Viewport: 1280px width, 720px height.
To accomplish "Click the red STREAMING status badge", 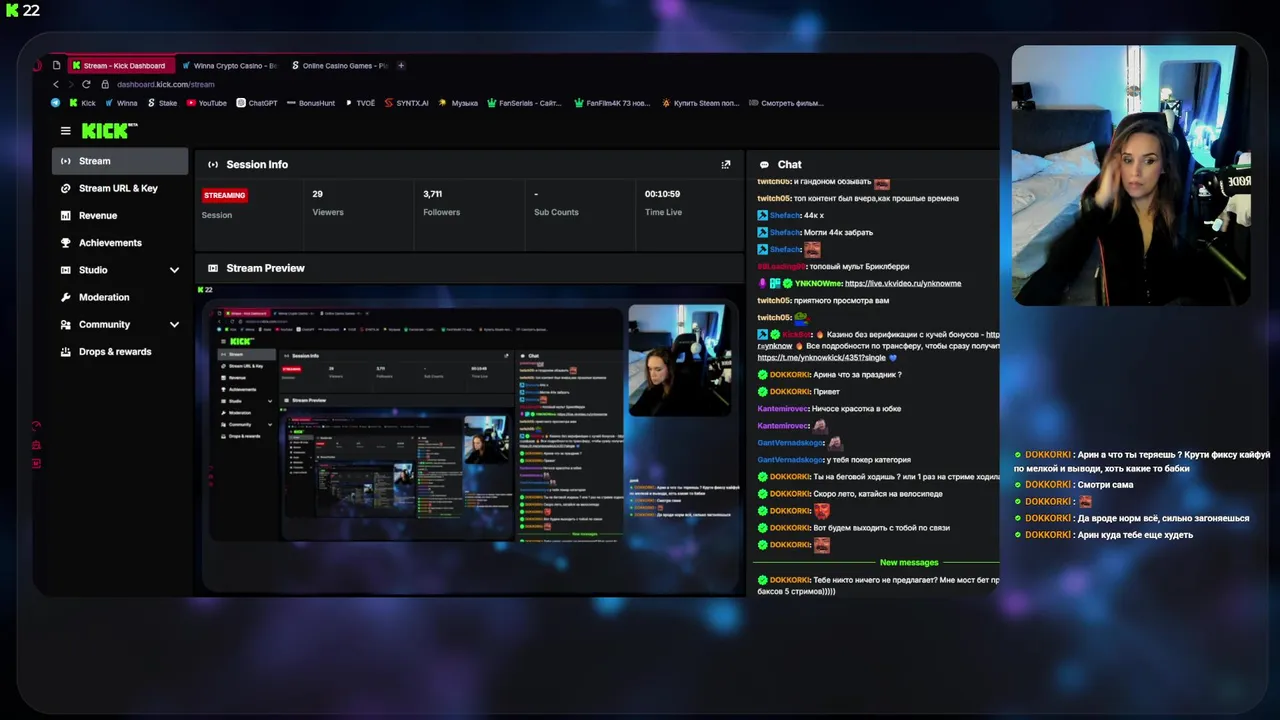I will click(225, 195).
